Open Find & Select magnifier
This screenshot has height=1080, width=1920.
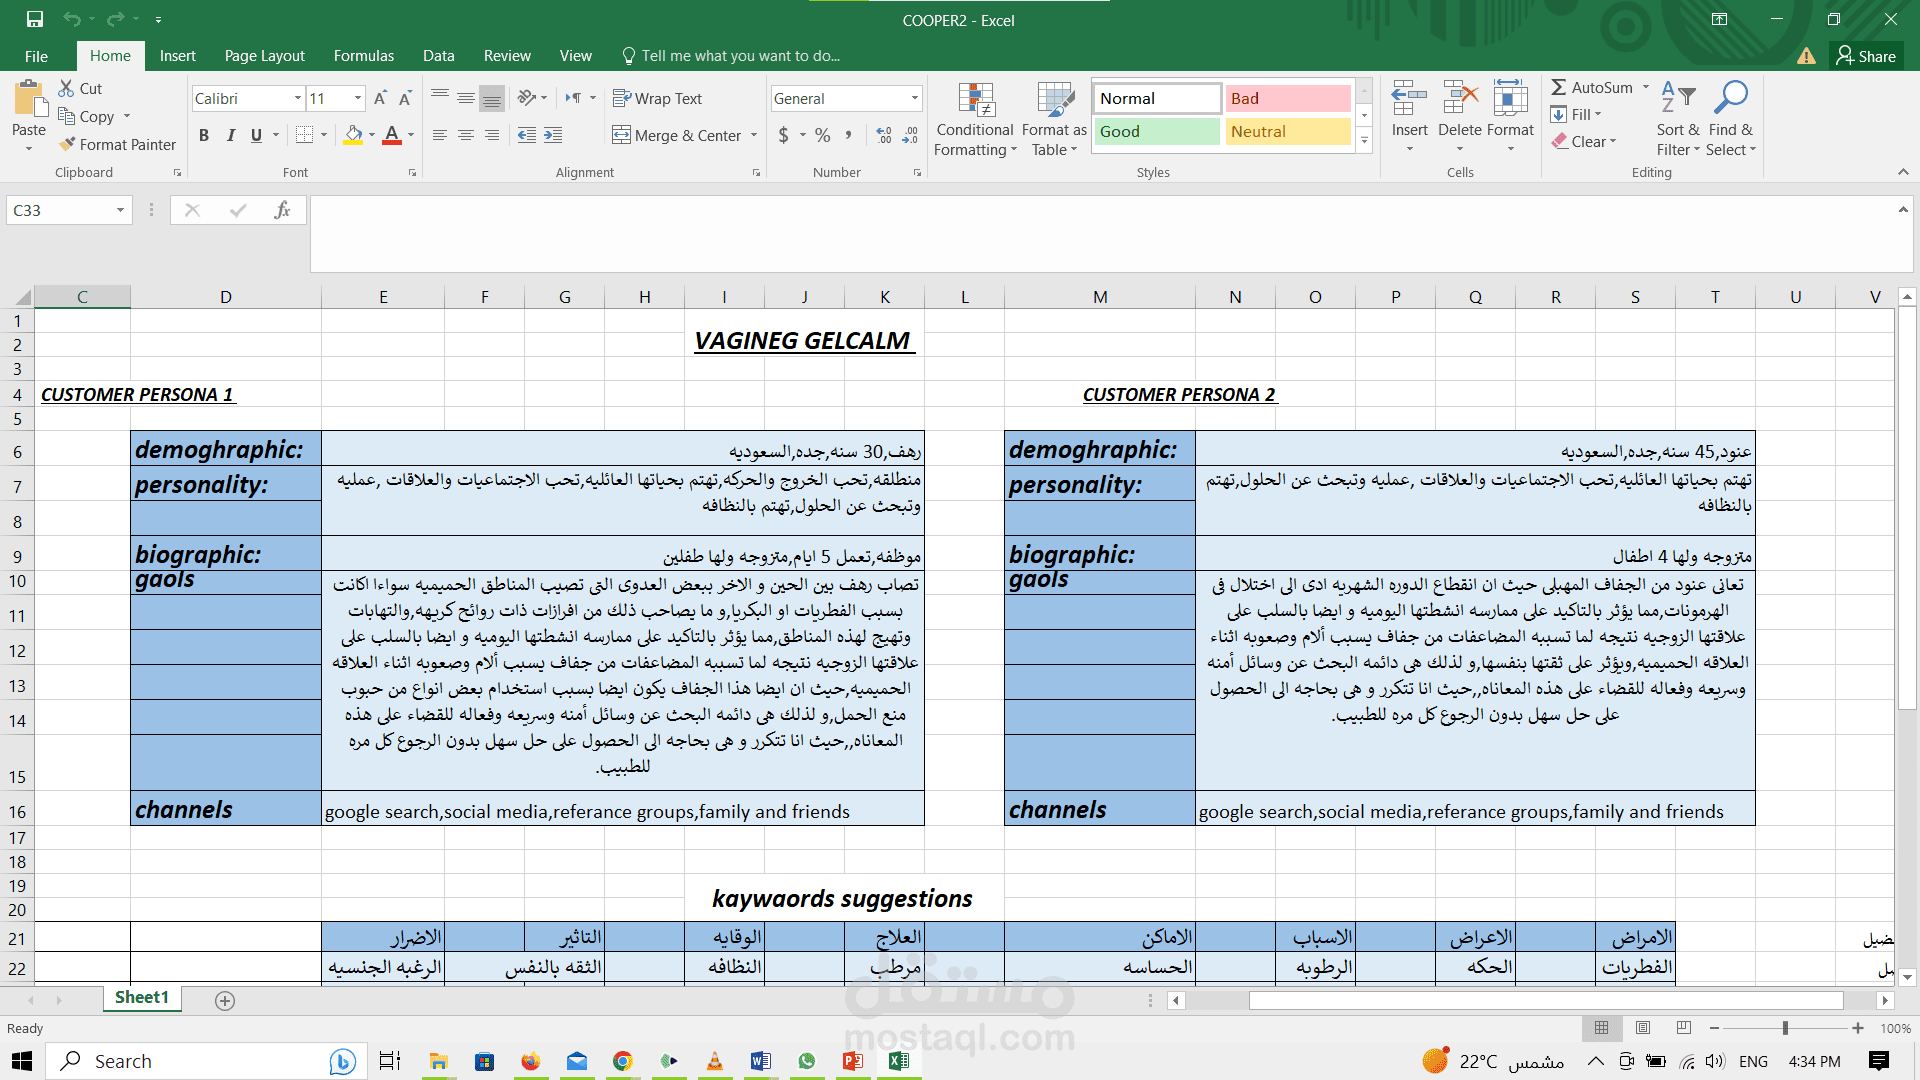pyautogui.click(x=1731, y=119)
